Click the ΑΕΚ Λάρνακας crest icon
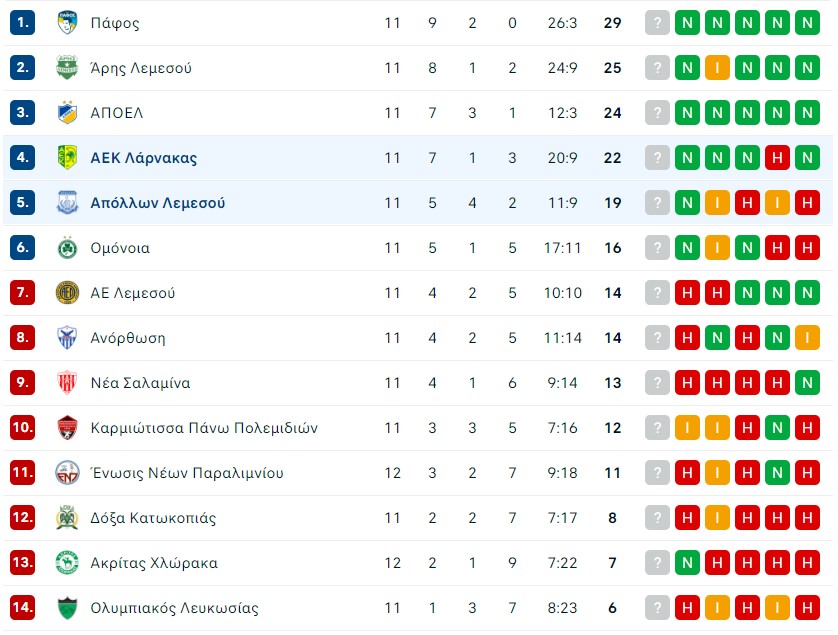The width and height of the screenshot is (838, 635). 67,158
